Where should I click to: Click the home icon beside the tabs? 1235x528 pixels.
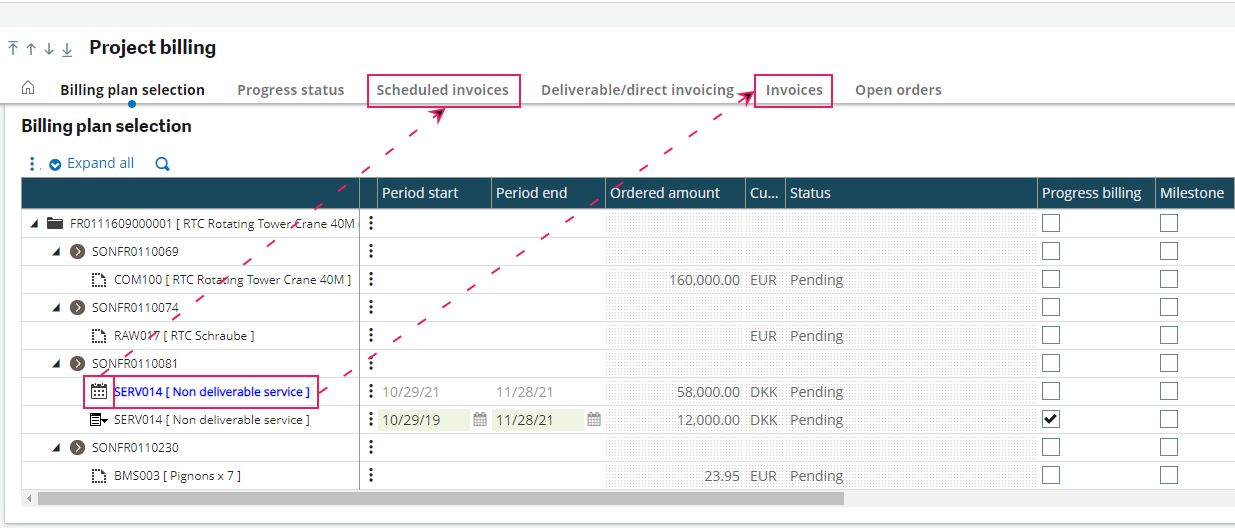[x=28, y=88]
